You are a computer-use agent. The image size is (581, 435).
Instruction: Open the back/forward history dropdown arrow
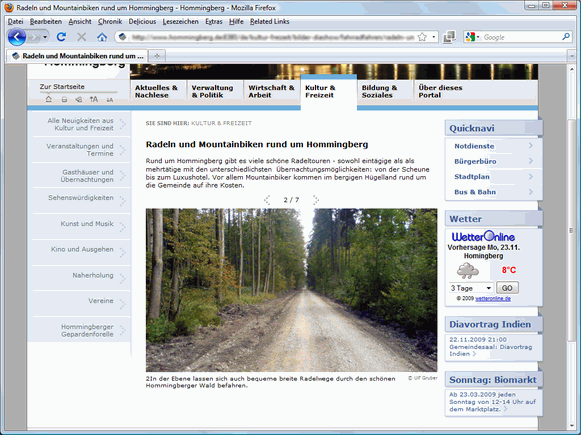point(45,37)
